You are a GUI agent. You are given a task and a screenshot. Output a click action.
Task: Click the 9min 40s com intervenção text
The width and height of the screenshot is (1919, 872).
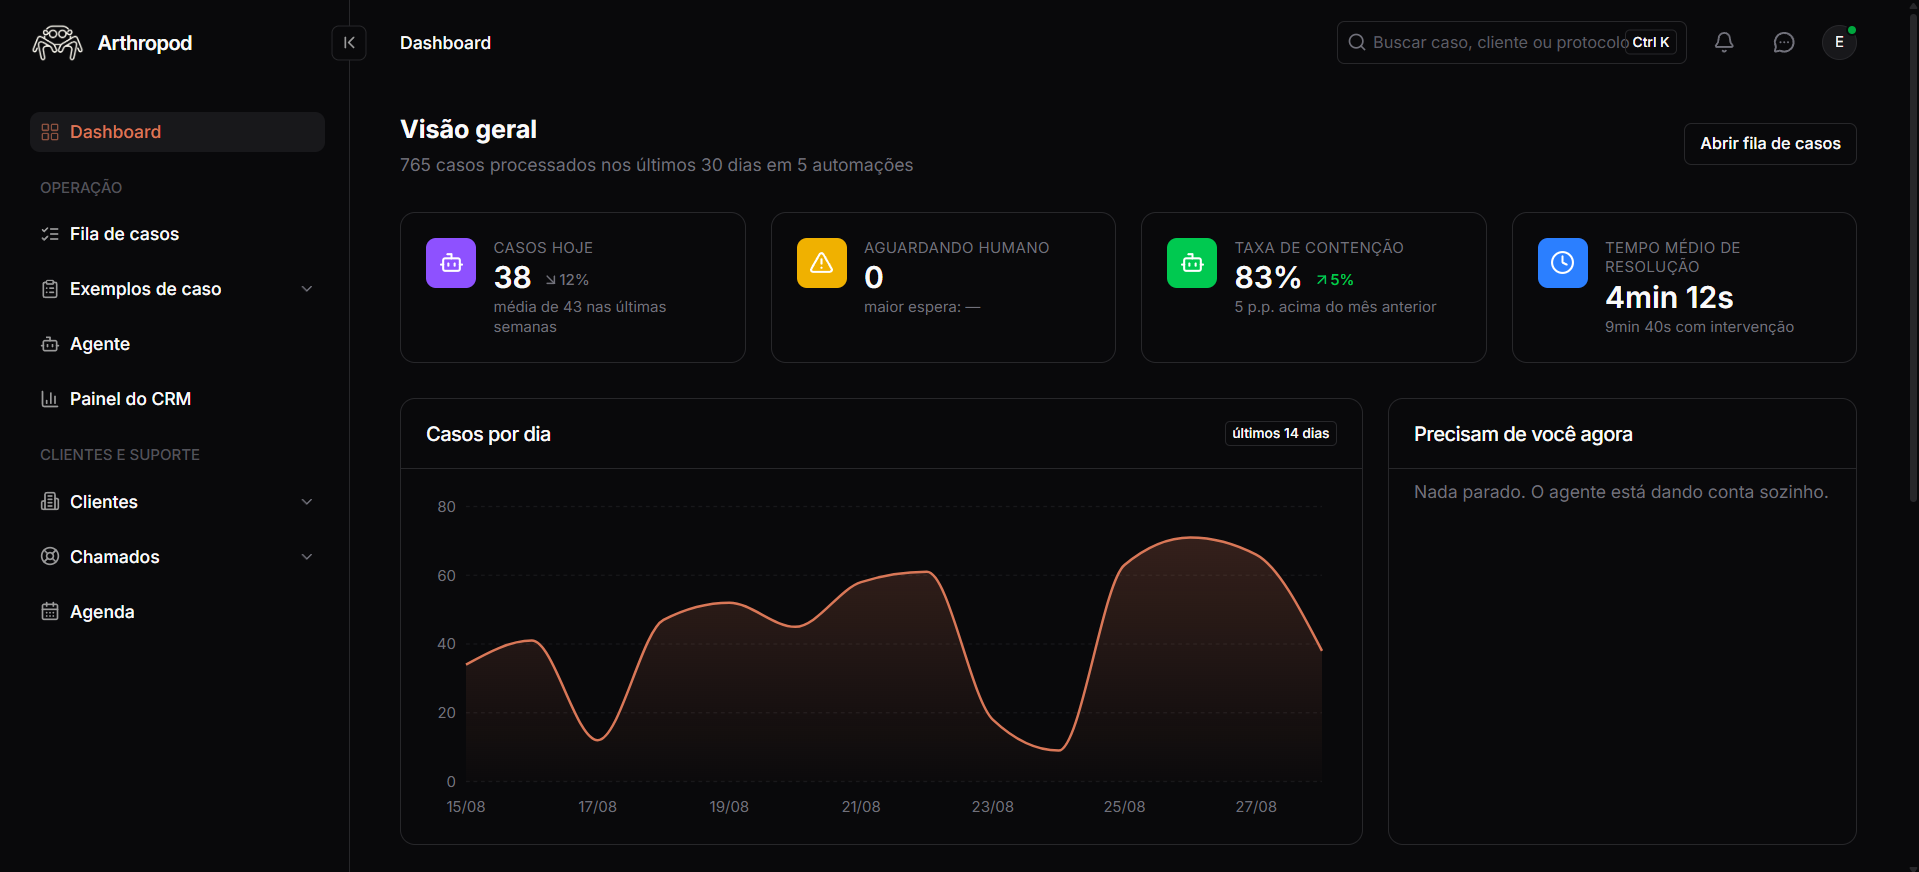(1699, 327)
